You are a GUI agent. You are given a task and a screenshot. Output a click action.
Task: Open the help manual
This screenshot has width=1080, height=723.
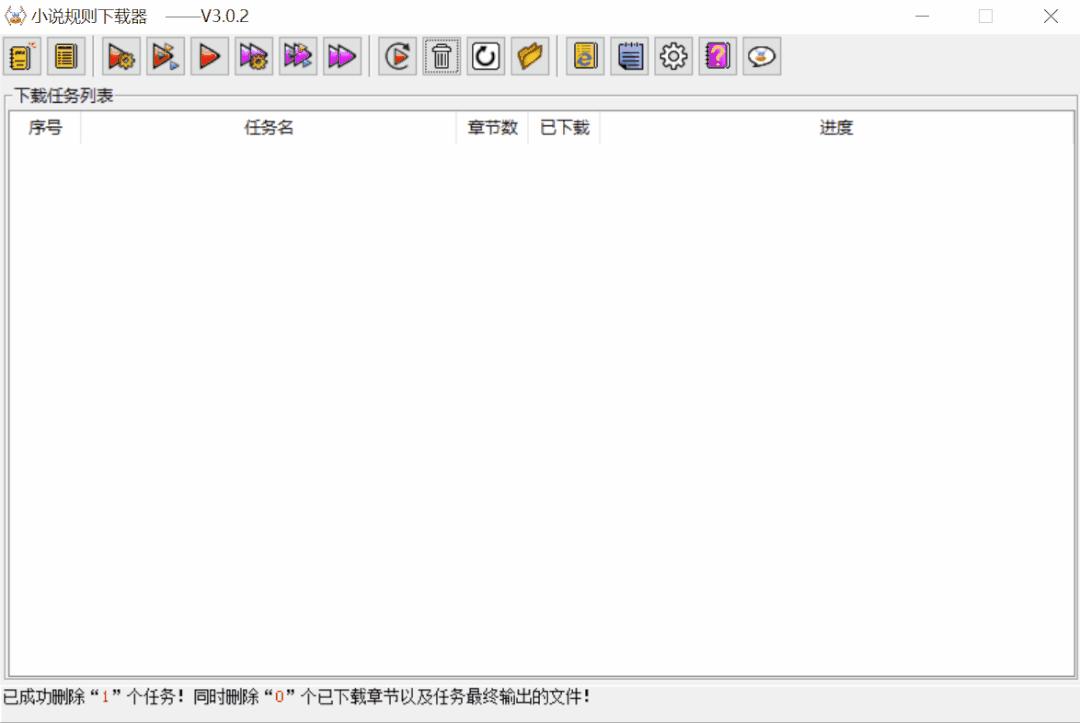[x=717, y=56]
